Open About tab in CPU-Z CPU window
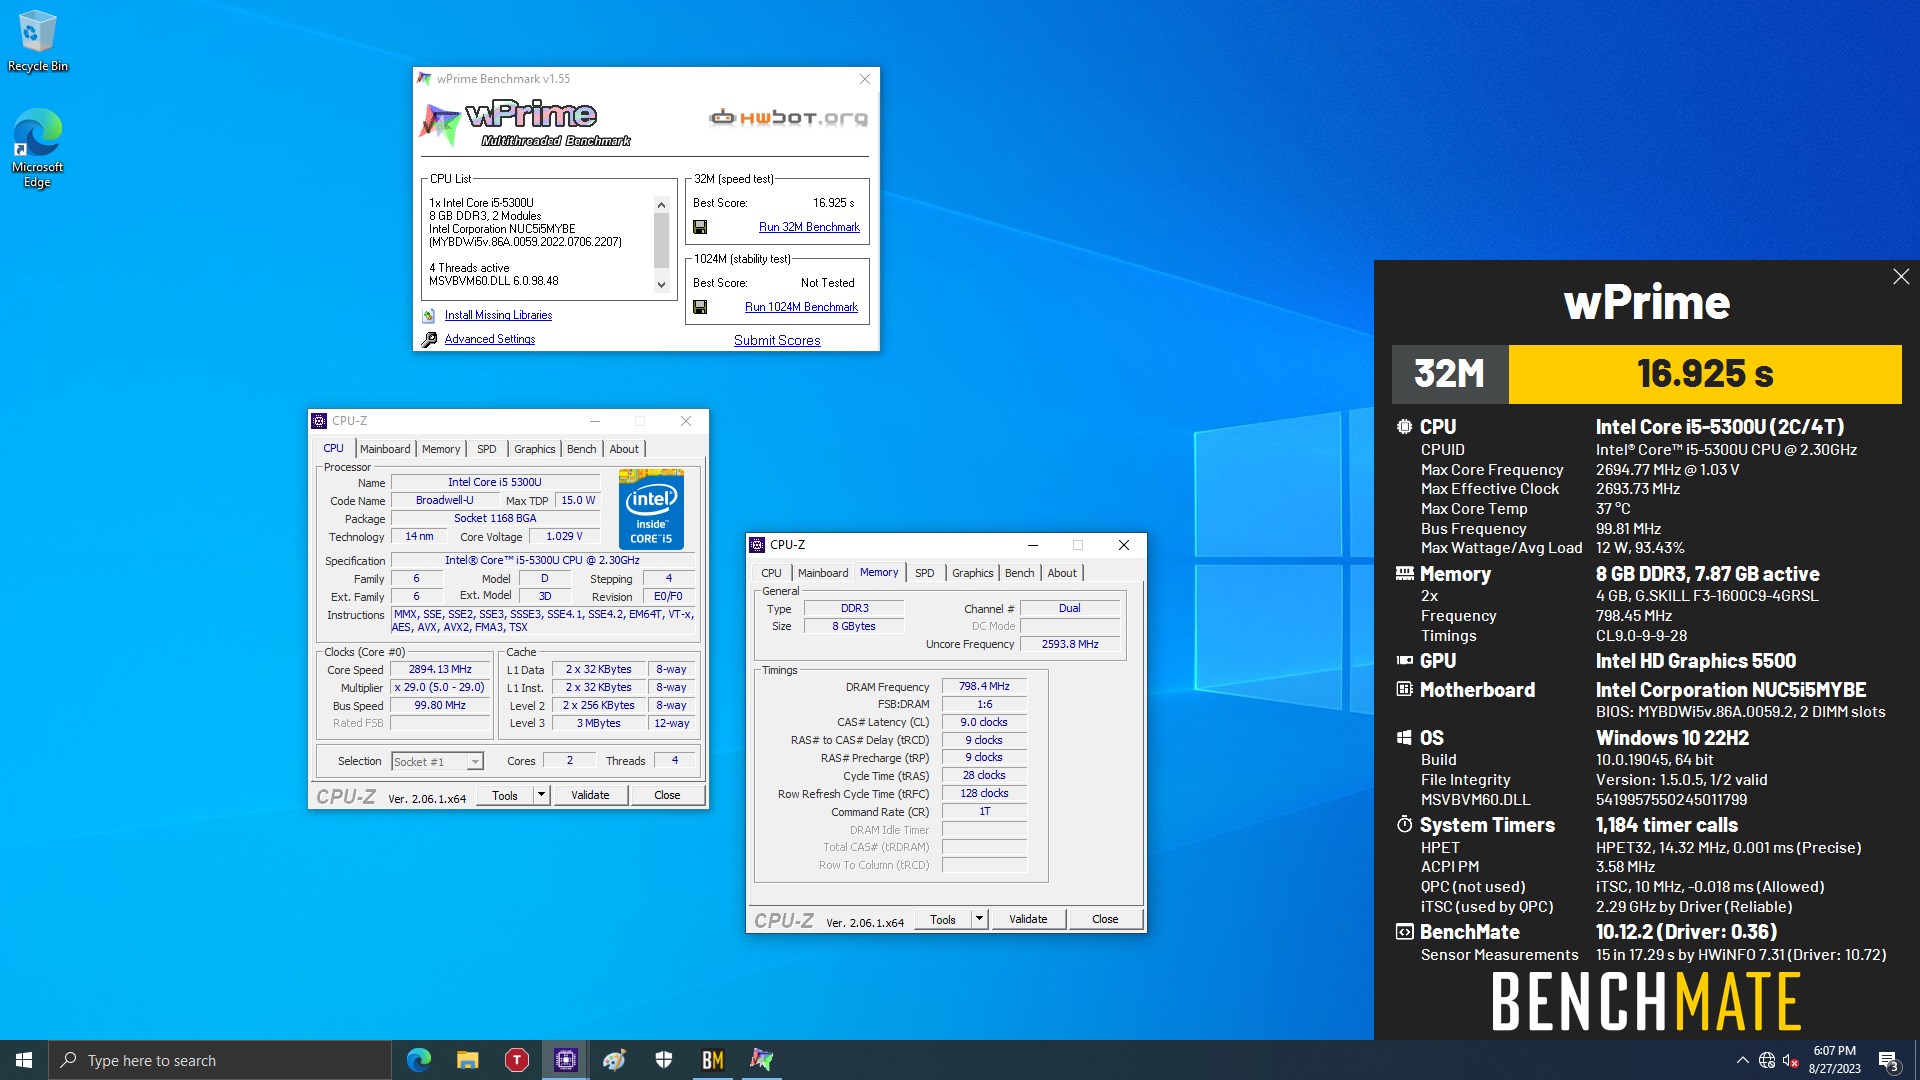Image resolution: width=1920 pixels, height=1080 pixels. tap(624, 449)
